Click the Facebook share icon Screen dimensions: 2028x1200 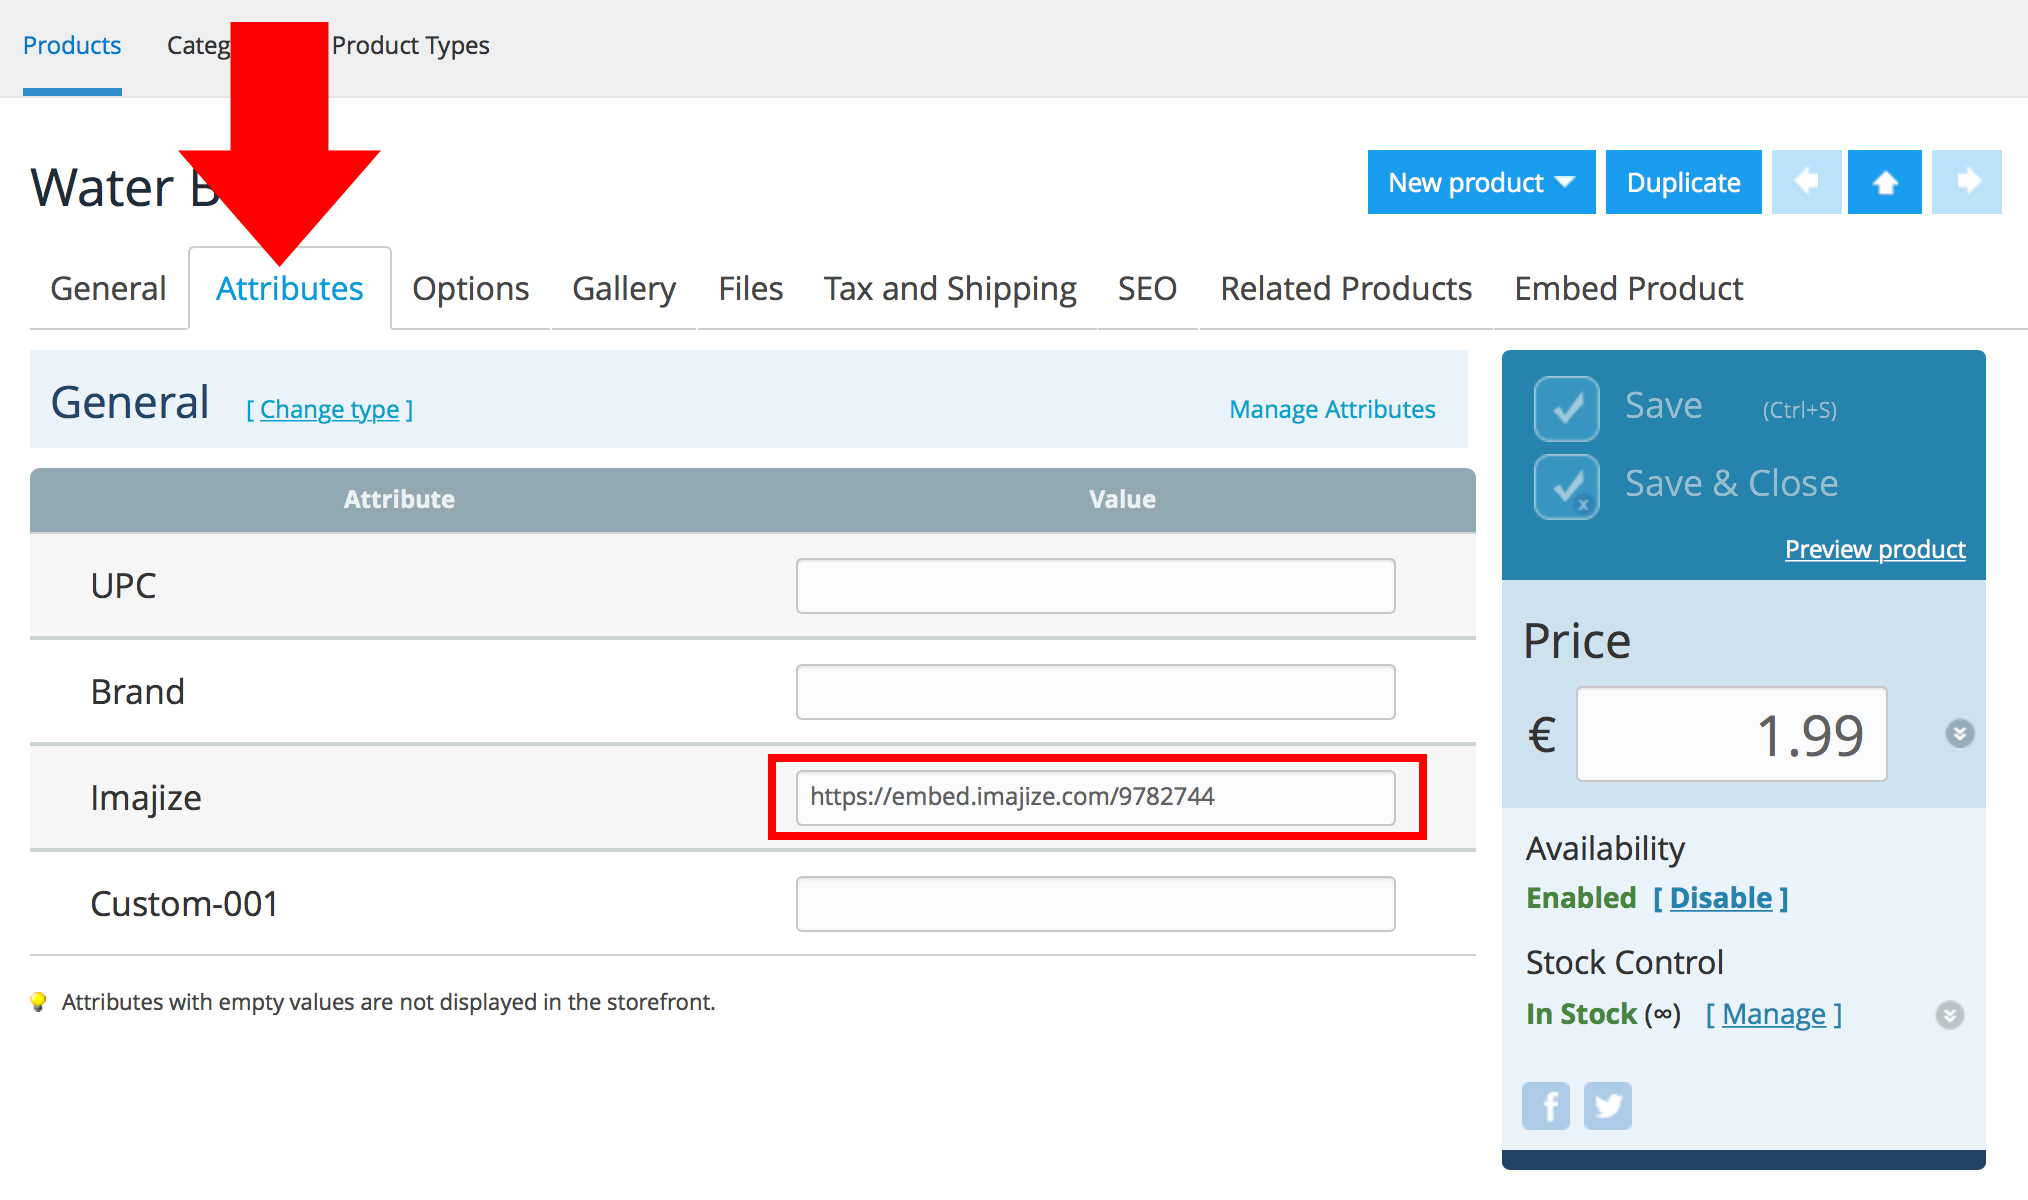1545,1106
